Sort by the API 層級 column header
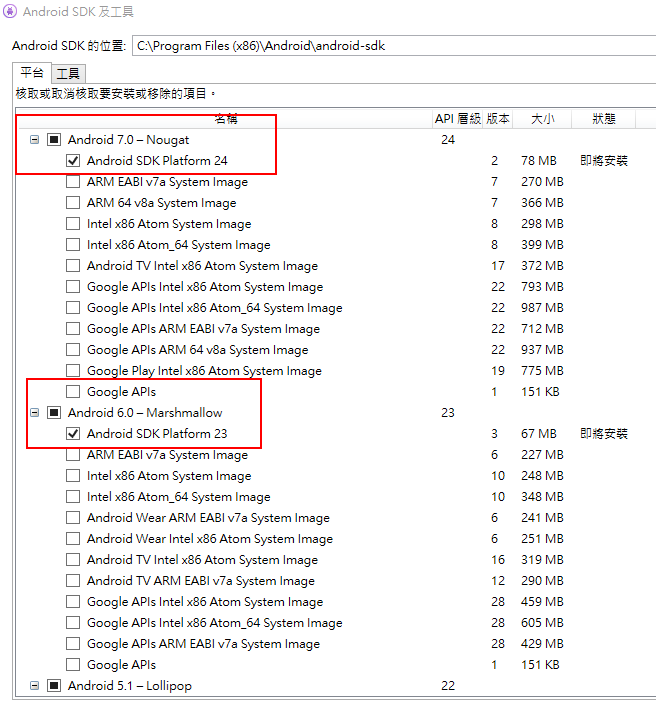656x707 pixels. [x=457, y=119]
